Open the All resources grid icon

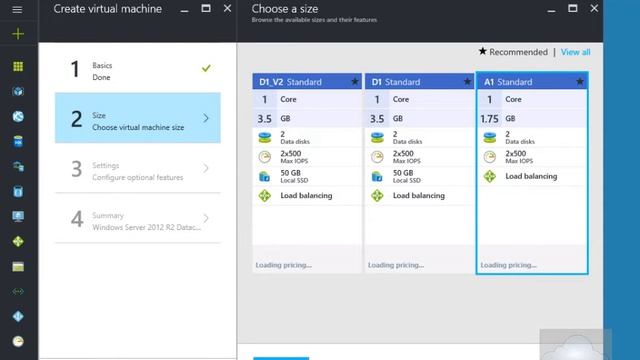point(18,67)
